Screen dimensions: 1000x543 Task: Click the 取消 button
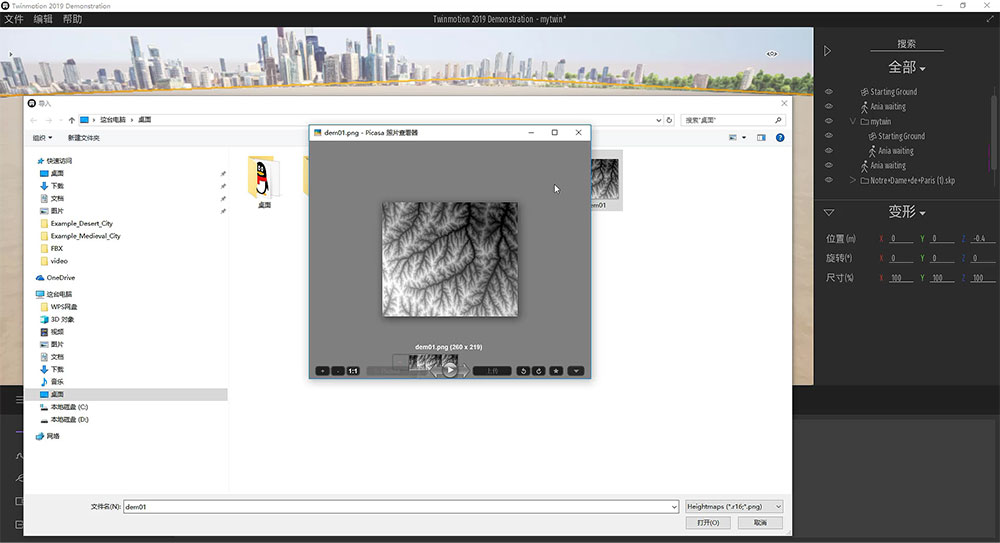click(761, 523)
